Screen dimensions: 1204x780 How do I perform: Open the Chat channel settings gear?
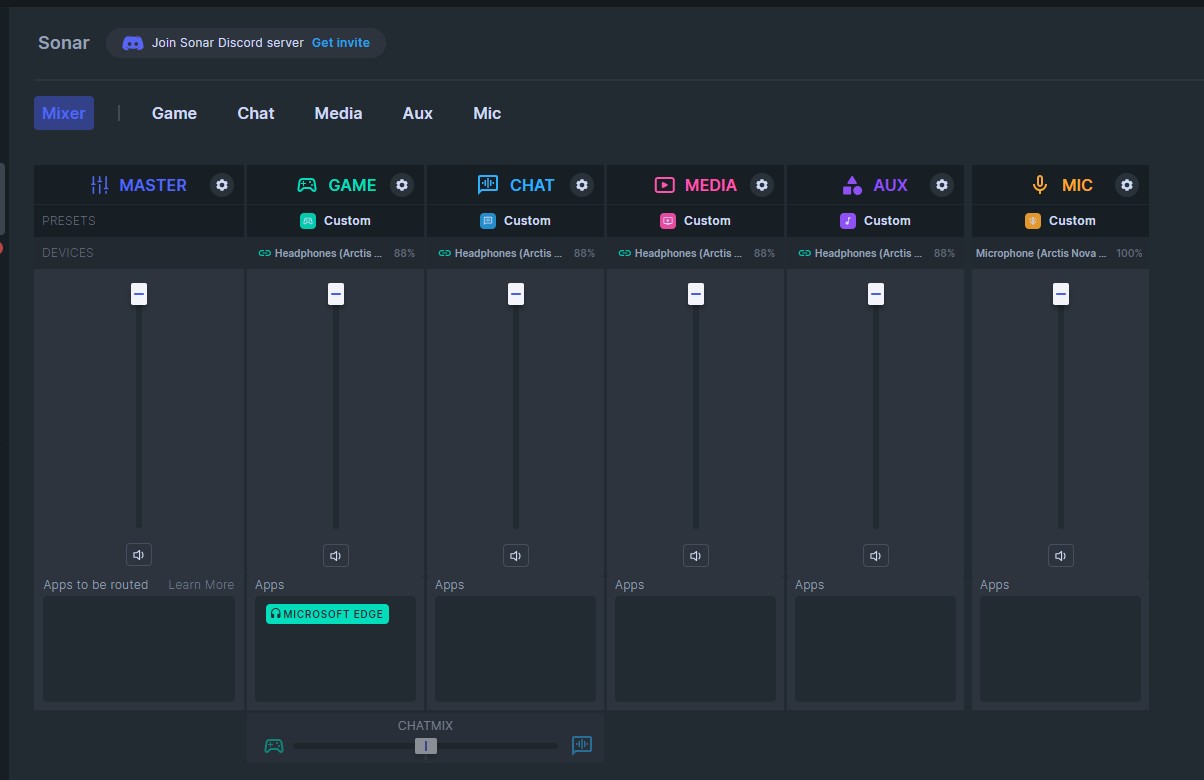pyautogui.click(x=582, y=185)
